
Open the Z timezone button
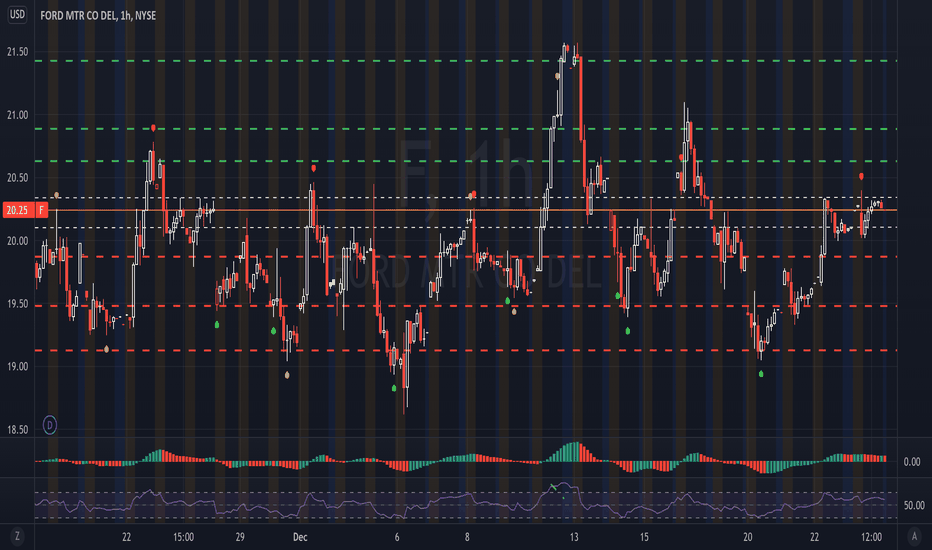coord(17,536)
